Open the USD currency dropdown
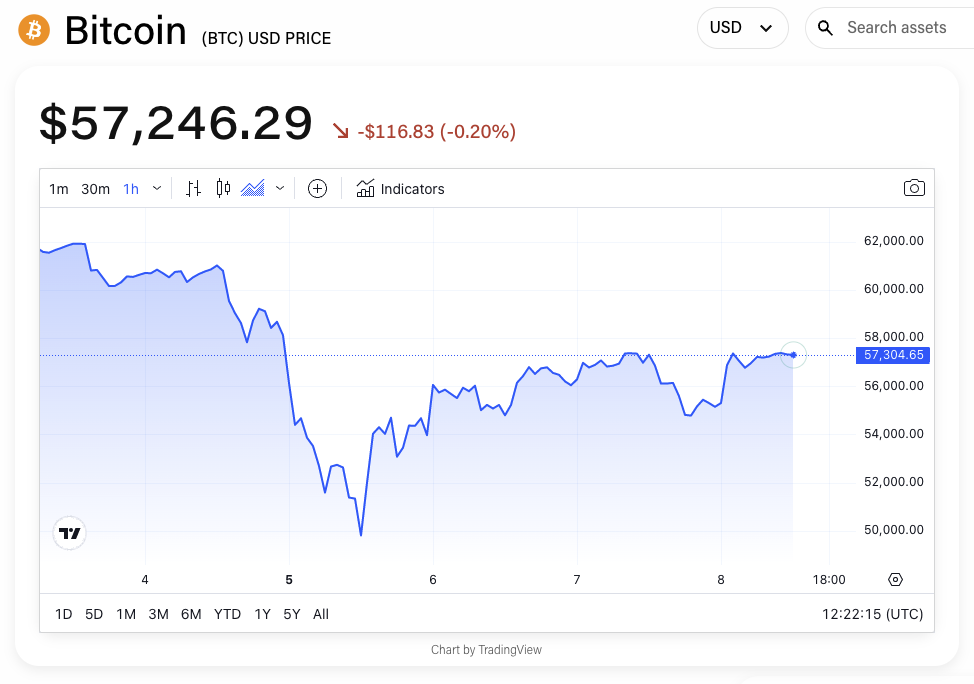 pos(742,28)
